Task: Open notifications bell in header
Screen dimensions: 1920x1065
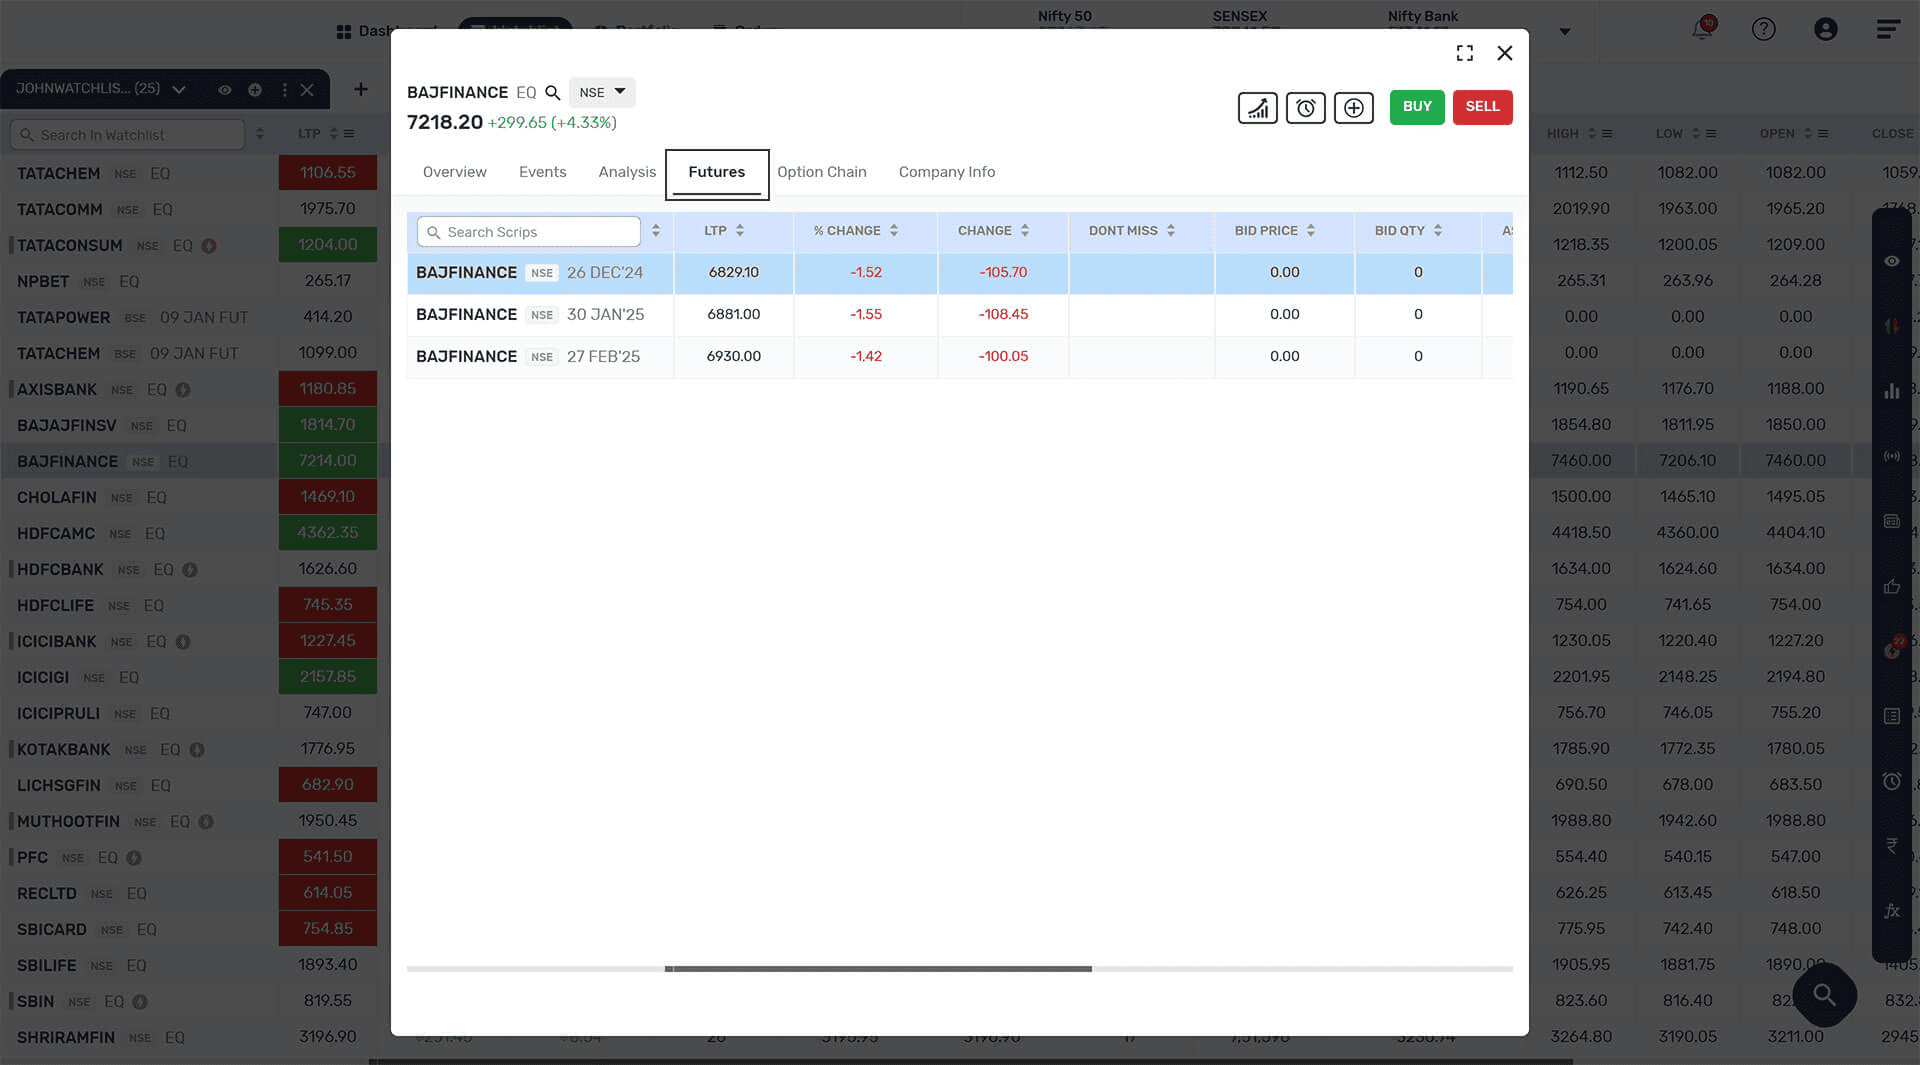Action: coord(1702,29)
